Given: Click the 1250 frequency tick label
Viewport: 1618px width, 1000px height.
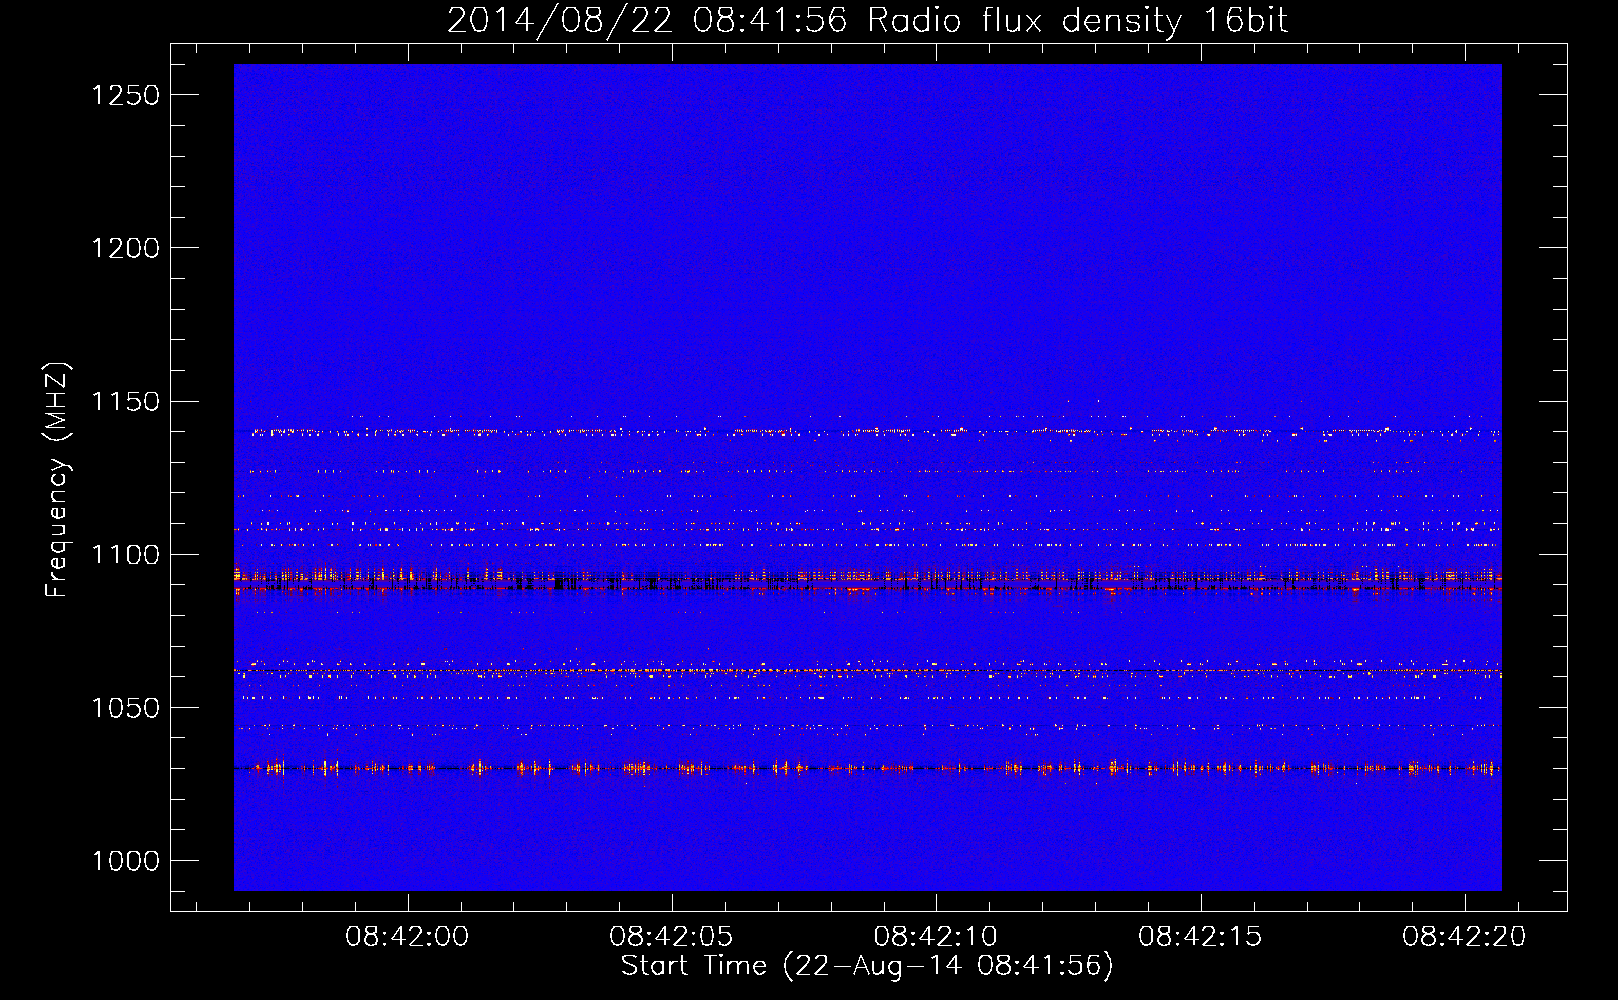Looking at the screenshot, I should point(126,95).
